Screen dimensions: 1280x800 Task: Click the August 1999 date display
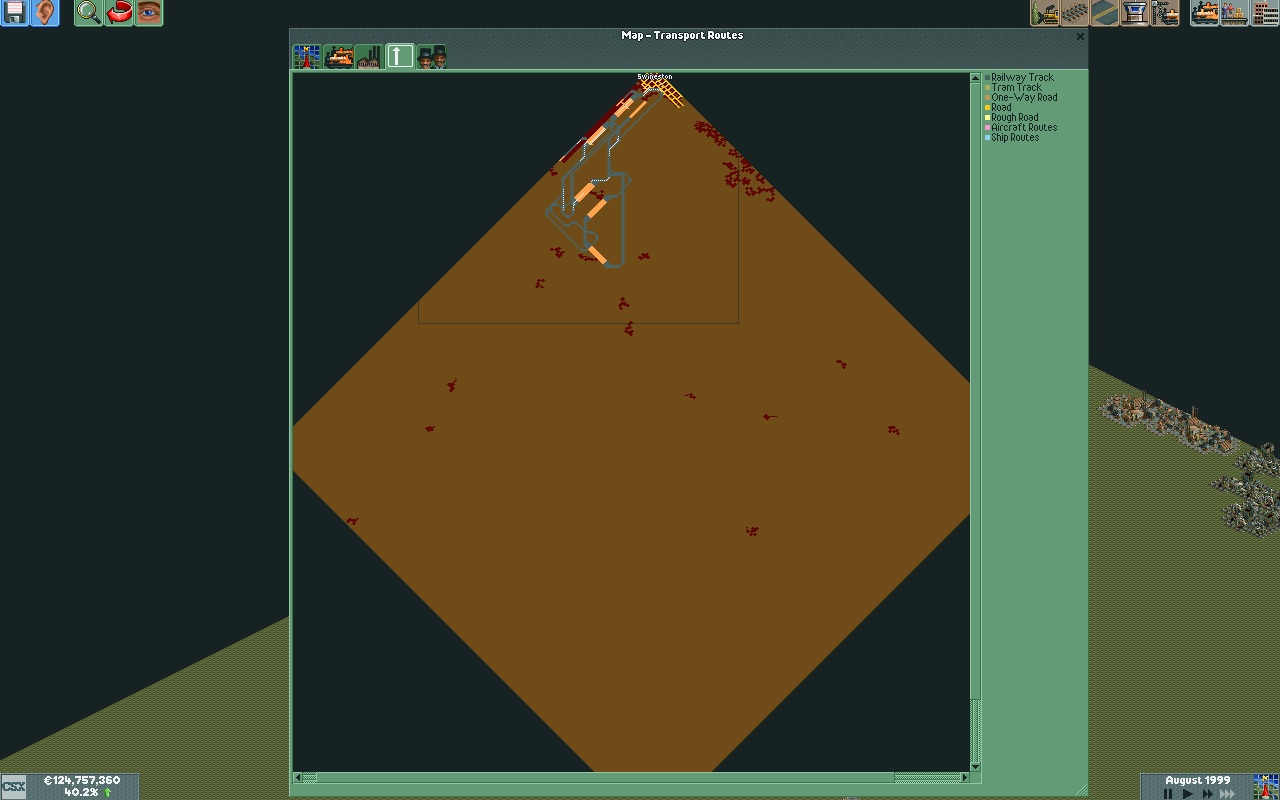pyautogui.click(x=1197, y=781)
